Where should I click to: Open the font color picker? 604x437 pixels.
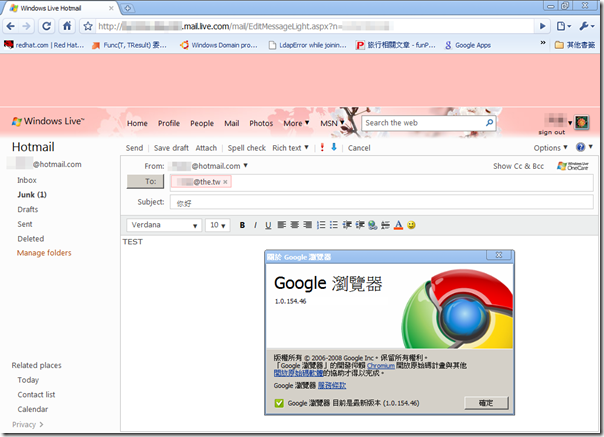pos(398,225)
